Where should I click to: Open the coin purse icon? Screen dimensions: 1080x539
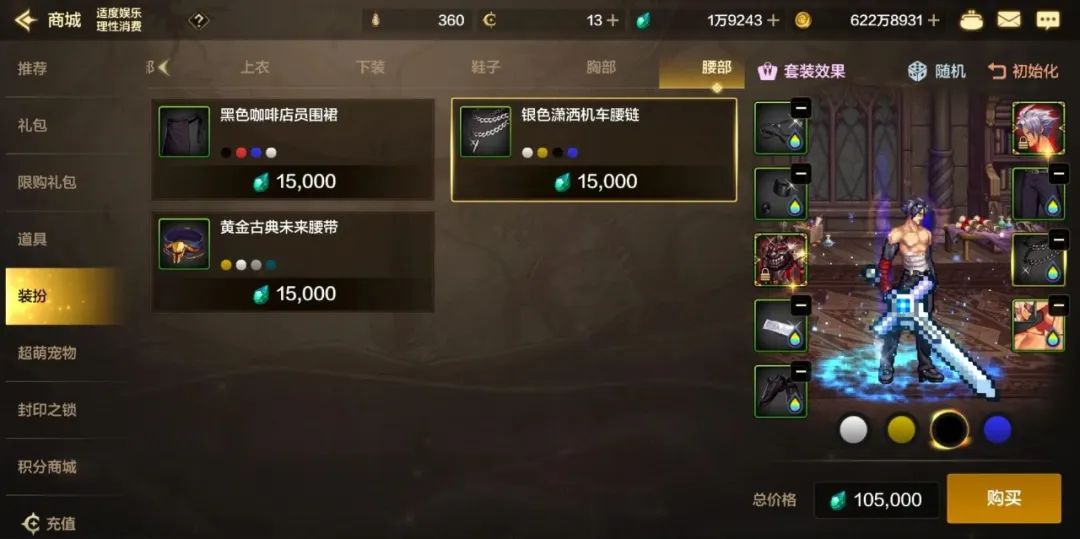[x=972, y=21]
